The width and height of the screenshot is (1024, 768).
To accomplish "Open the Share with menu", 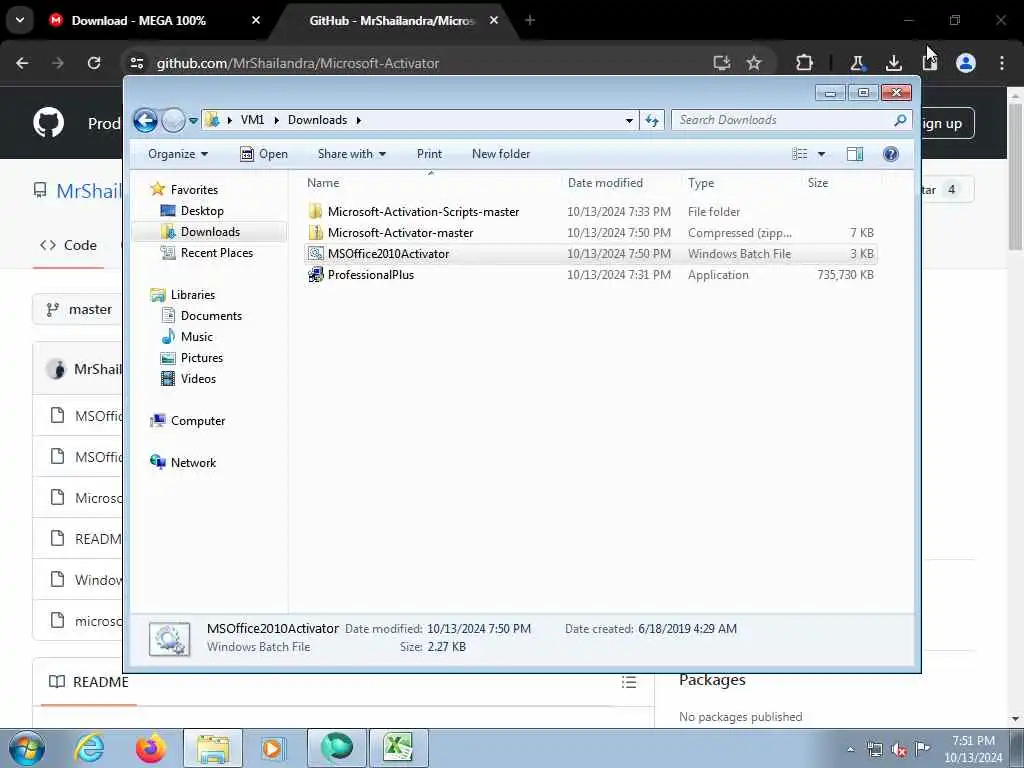I will [x=351, y=154].
